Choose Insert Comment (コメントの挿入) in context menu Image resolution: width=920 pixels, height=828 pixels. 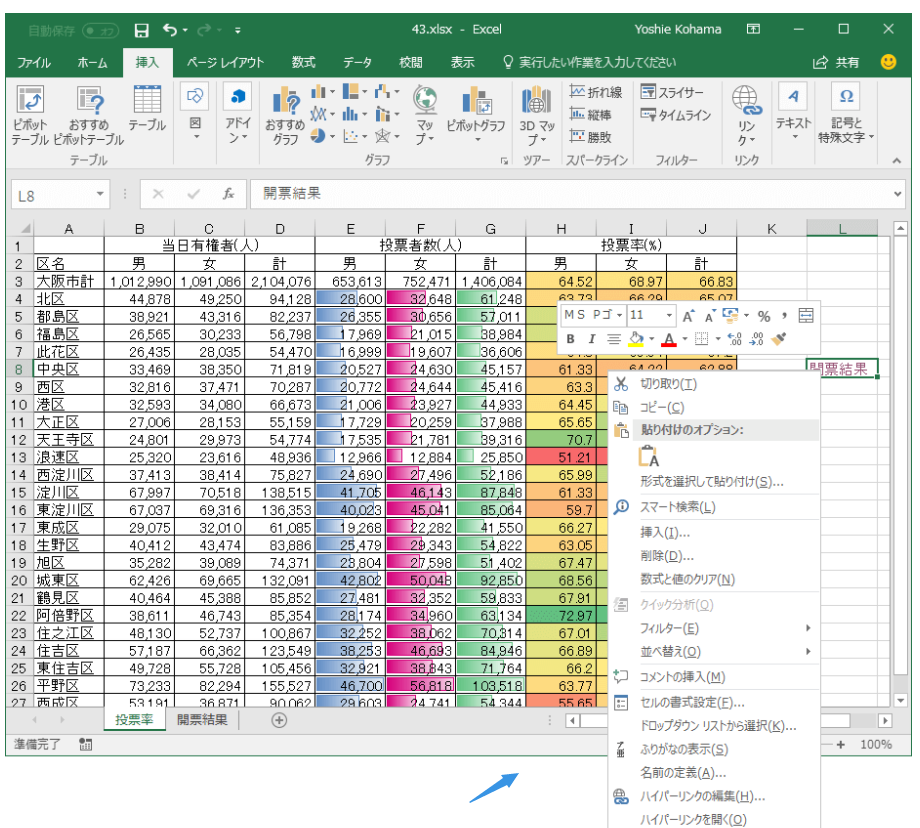coord(714,677)
